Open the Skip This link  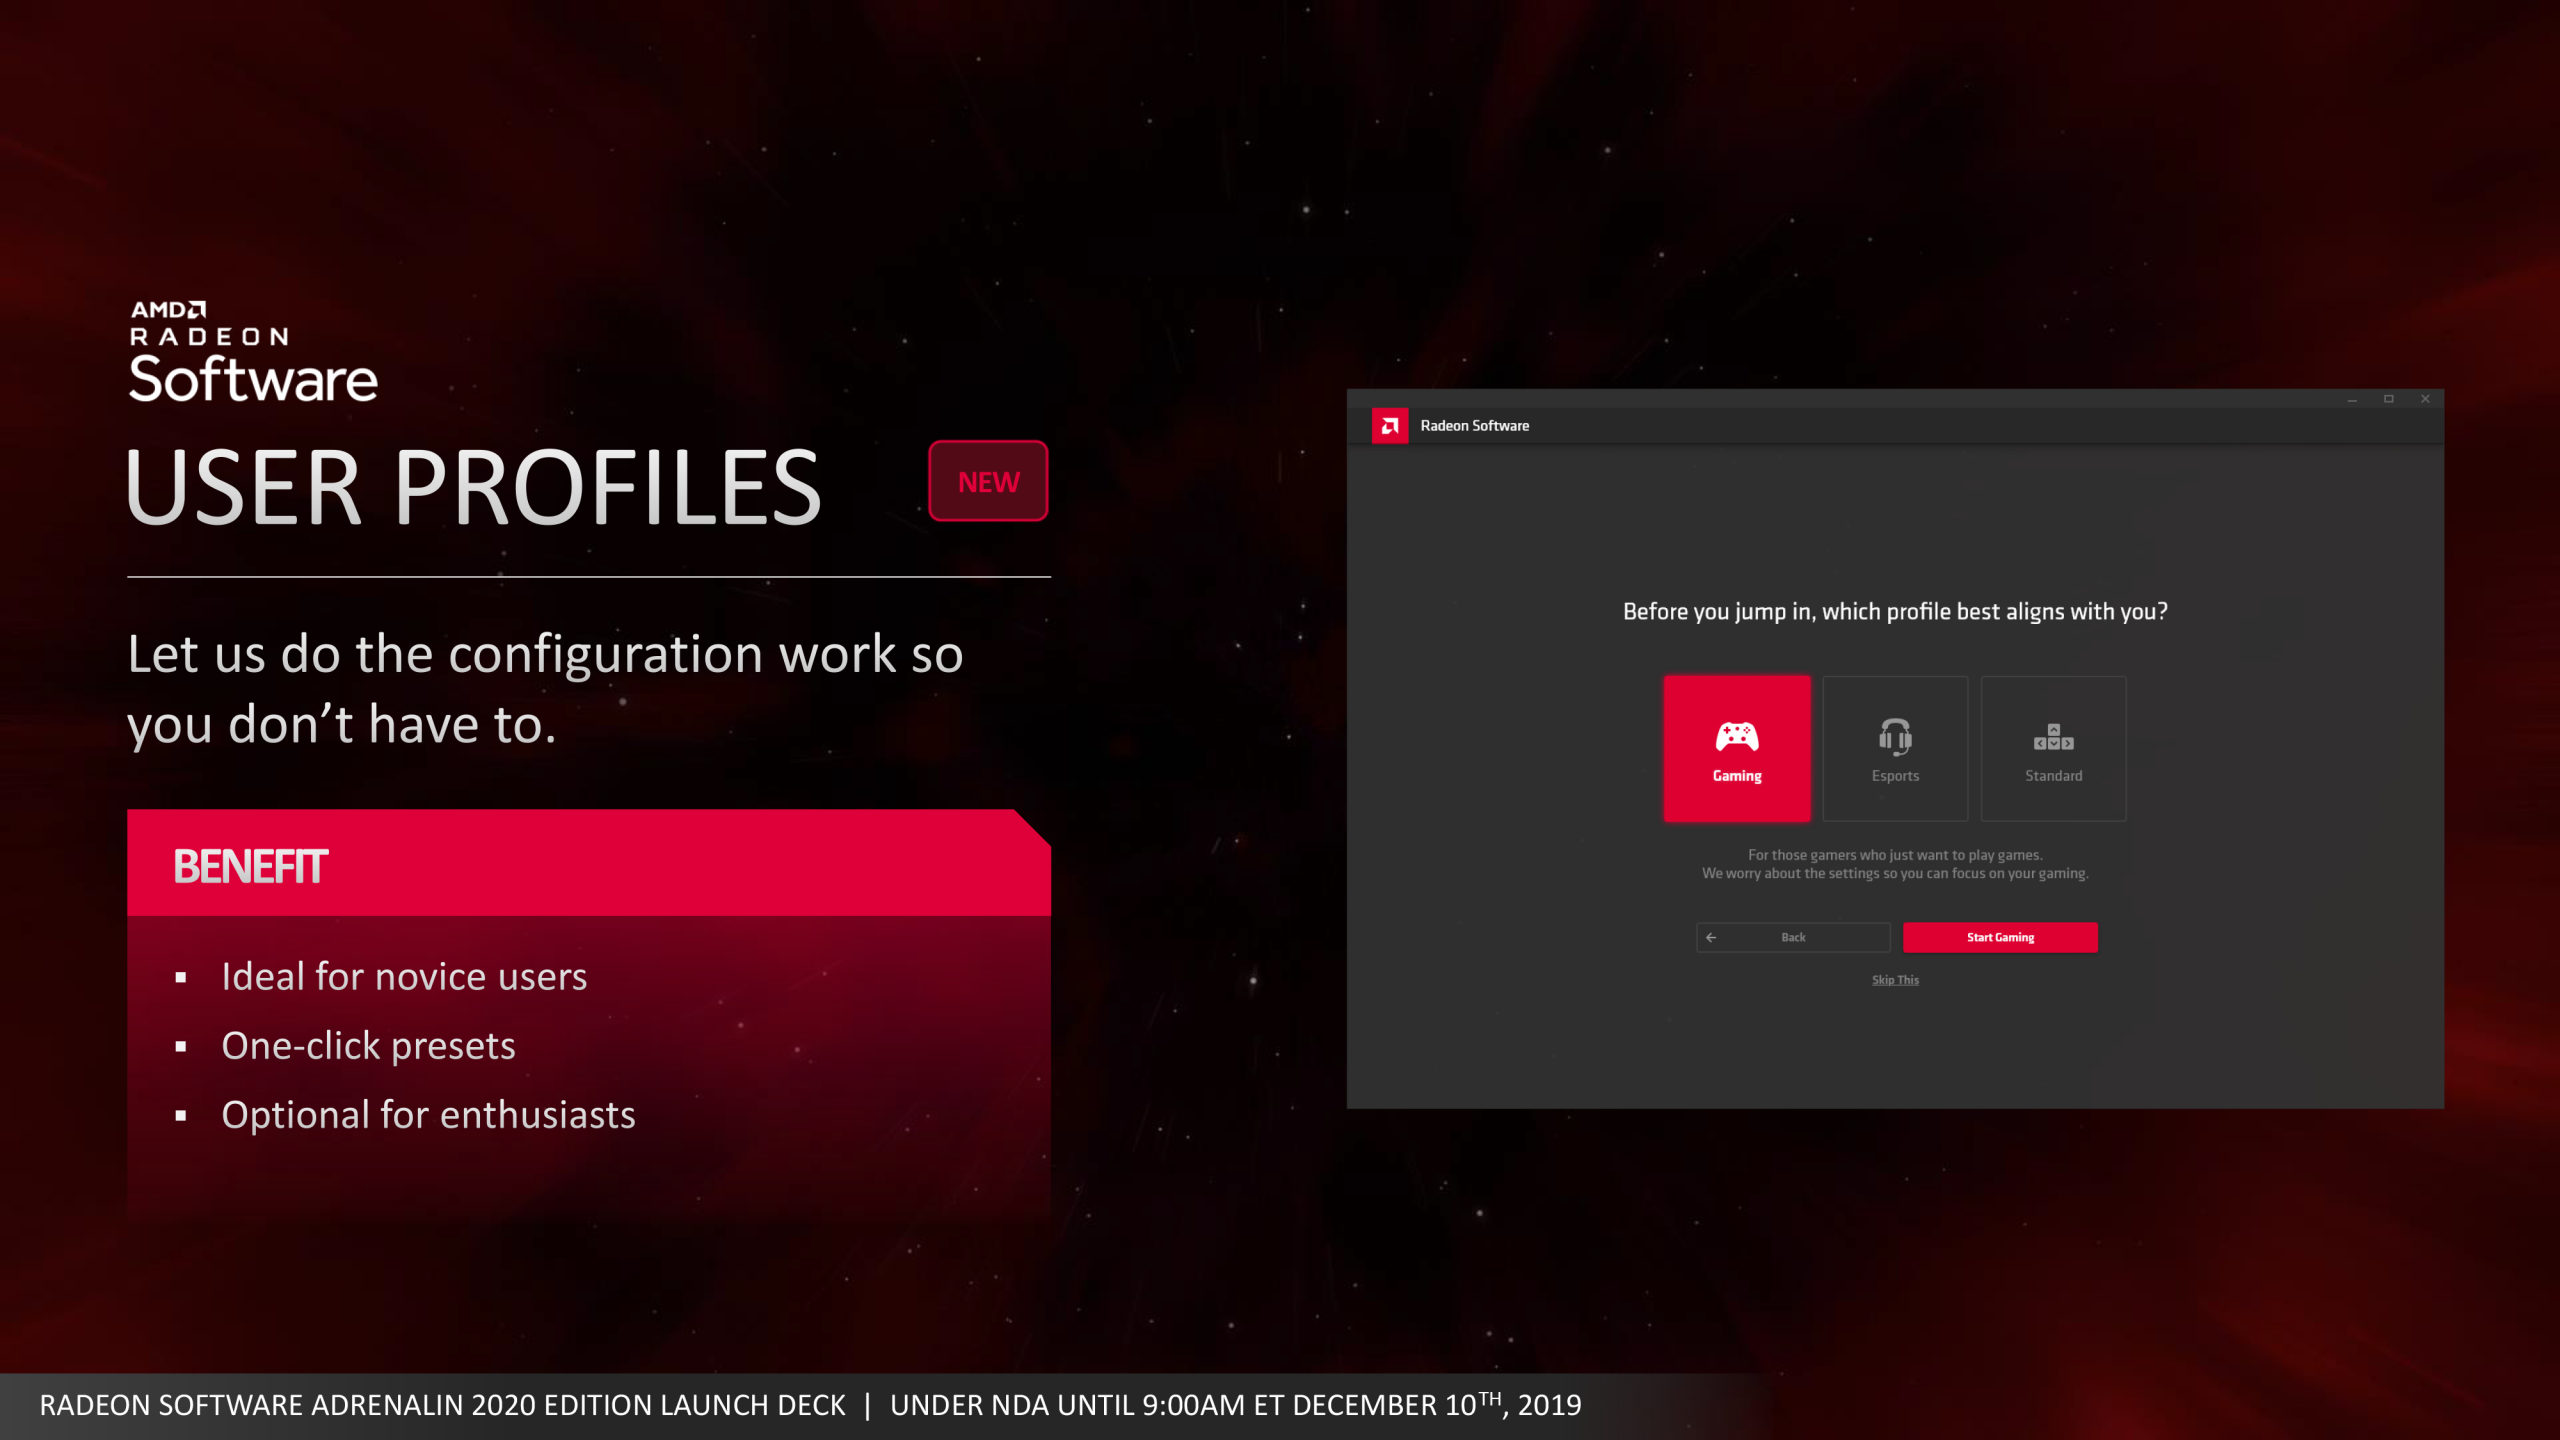coord(1895,979)
